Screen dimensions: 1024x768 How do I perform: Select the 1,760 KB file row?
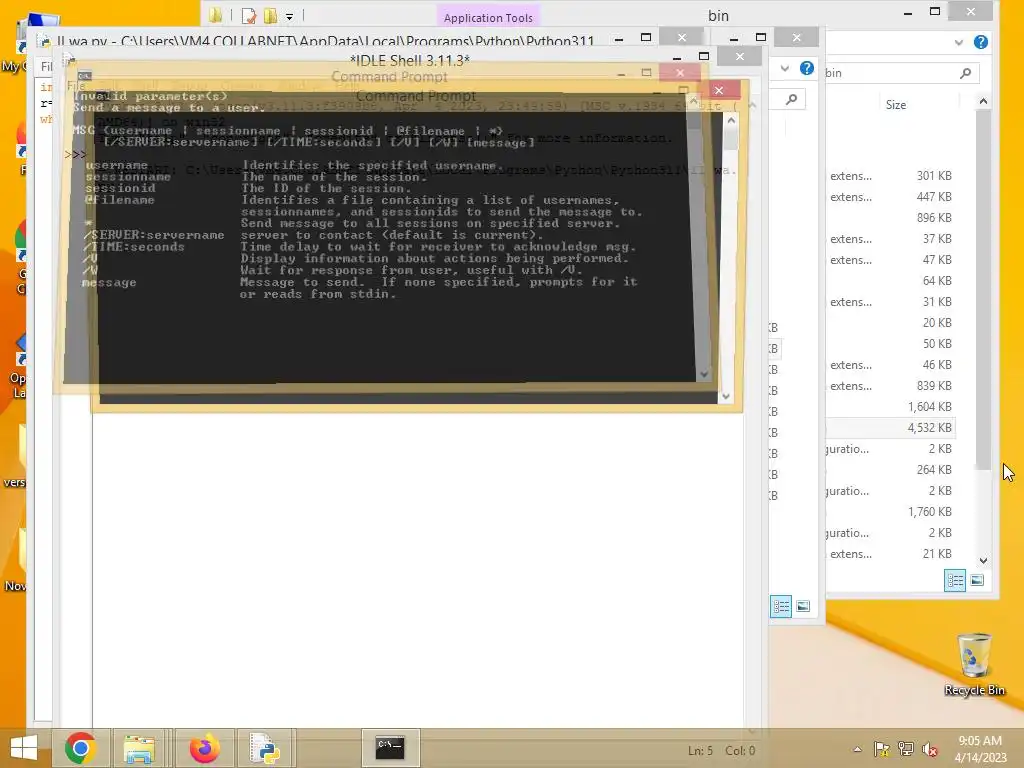click(x=891, y=511)
